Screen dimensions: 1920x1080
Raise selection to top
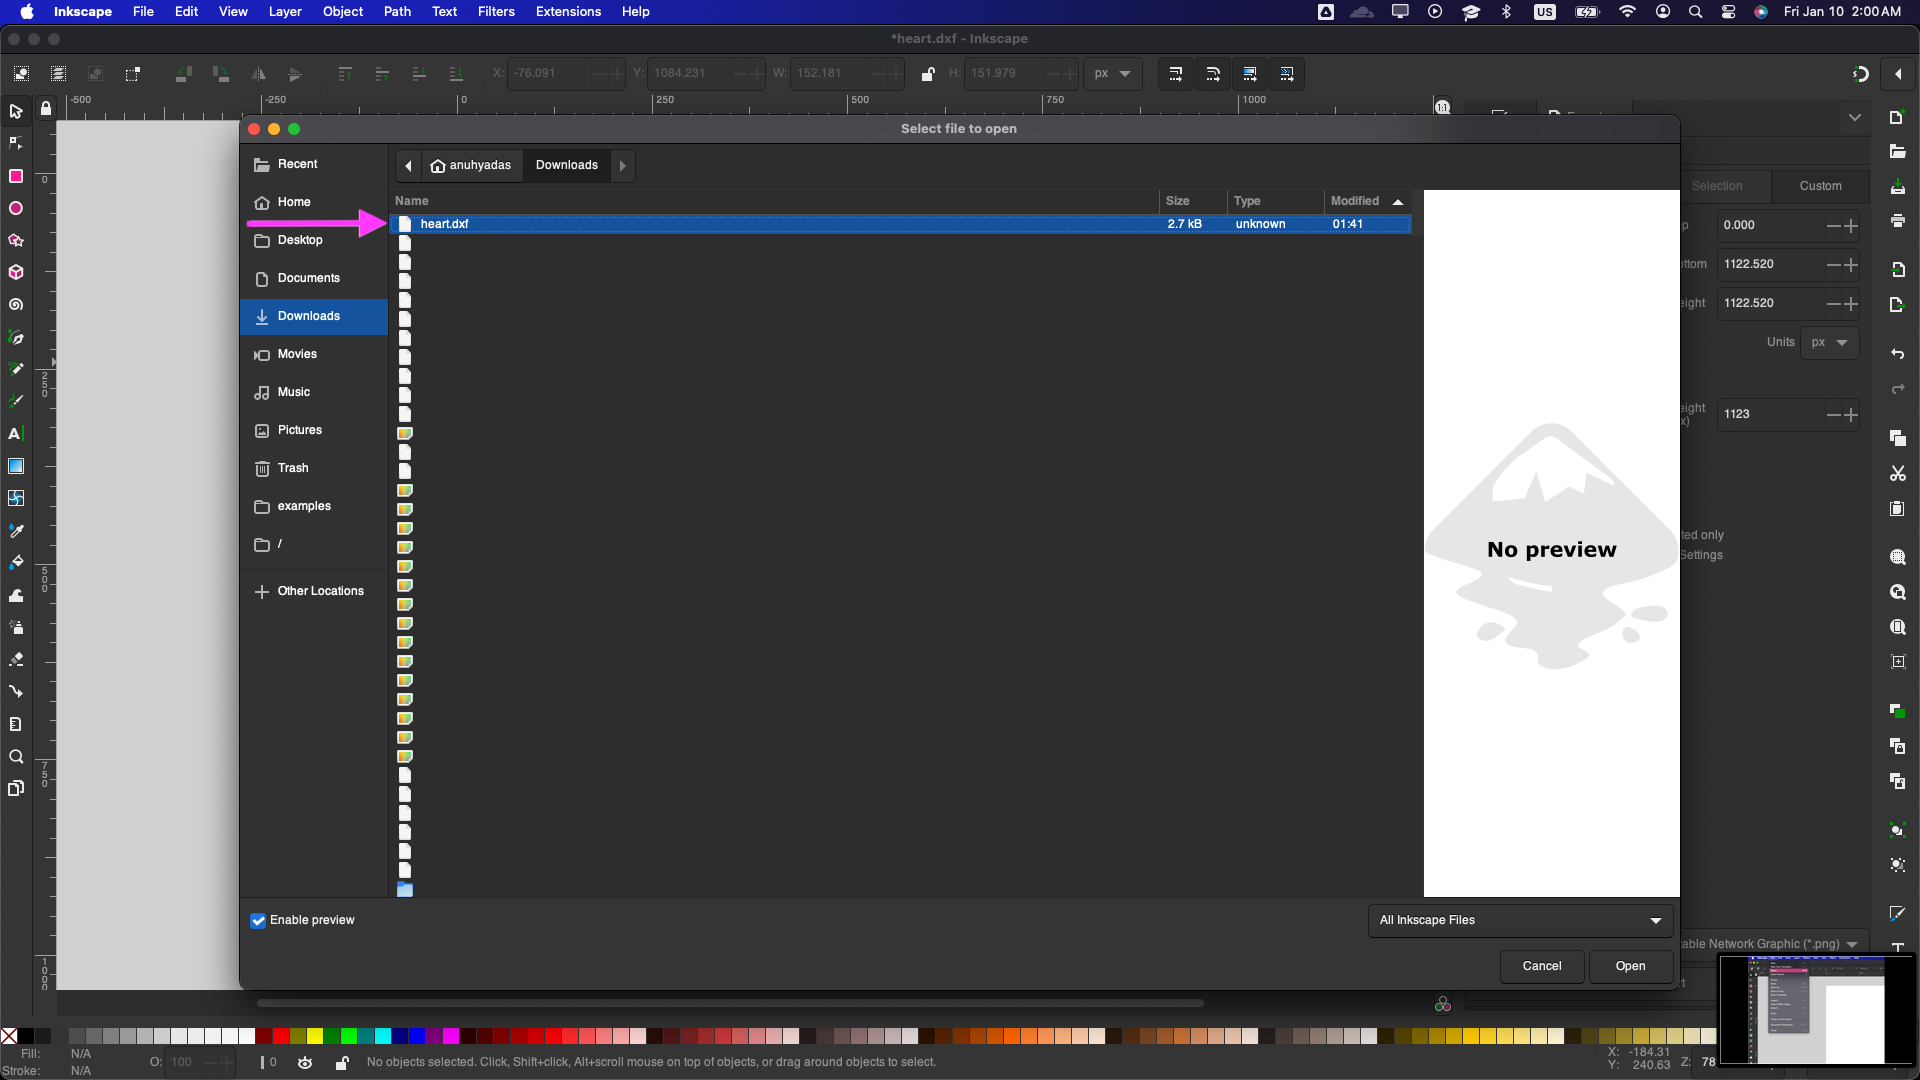(x=344, y=74)
